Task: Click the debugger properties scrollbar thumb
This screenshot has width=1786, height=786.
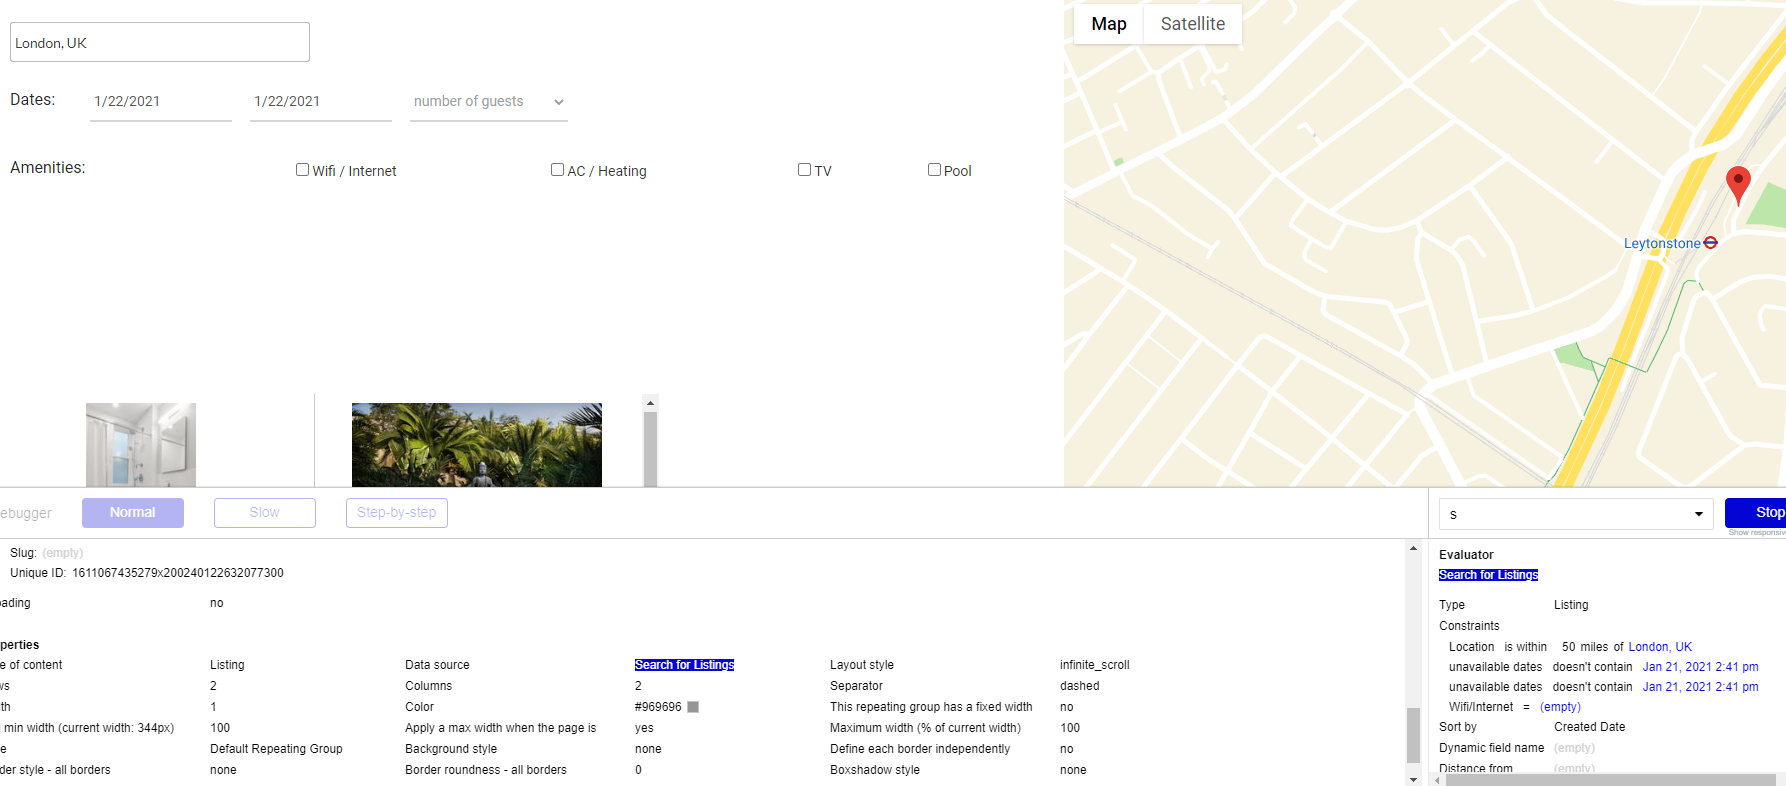Action: [x=1413, y=735]
